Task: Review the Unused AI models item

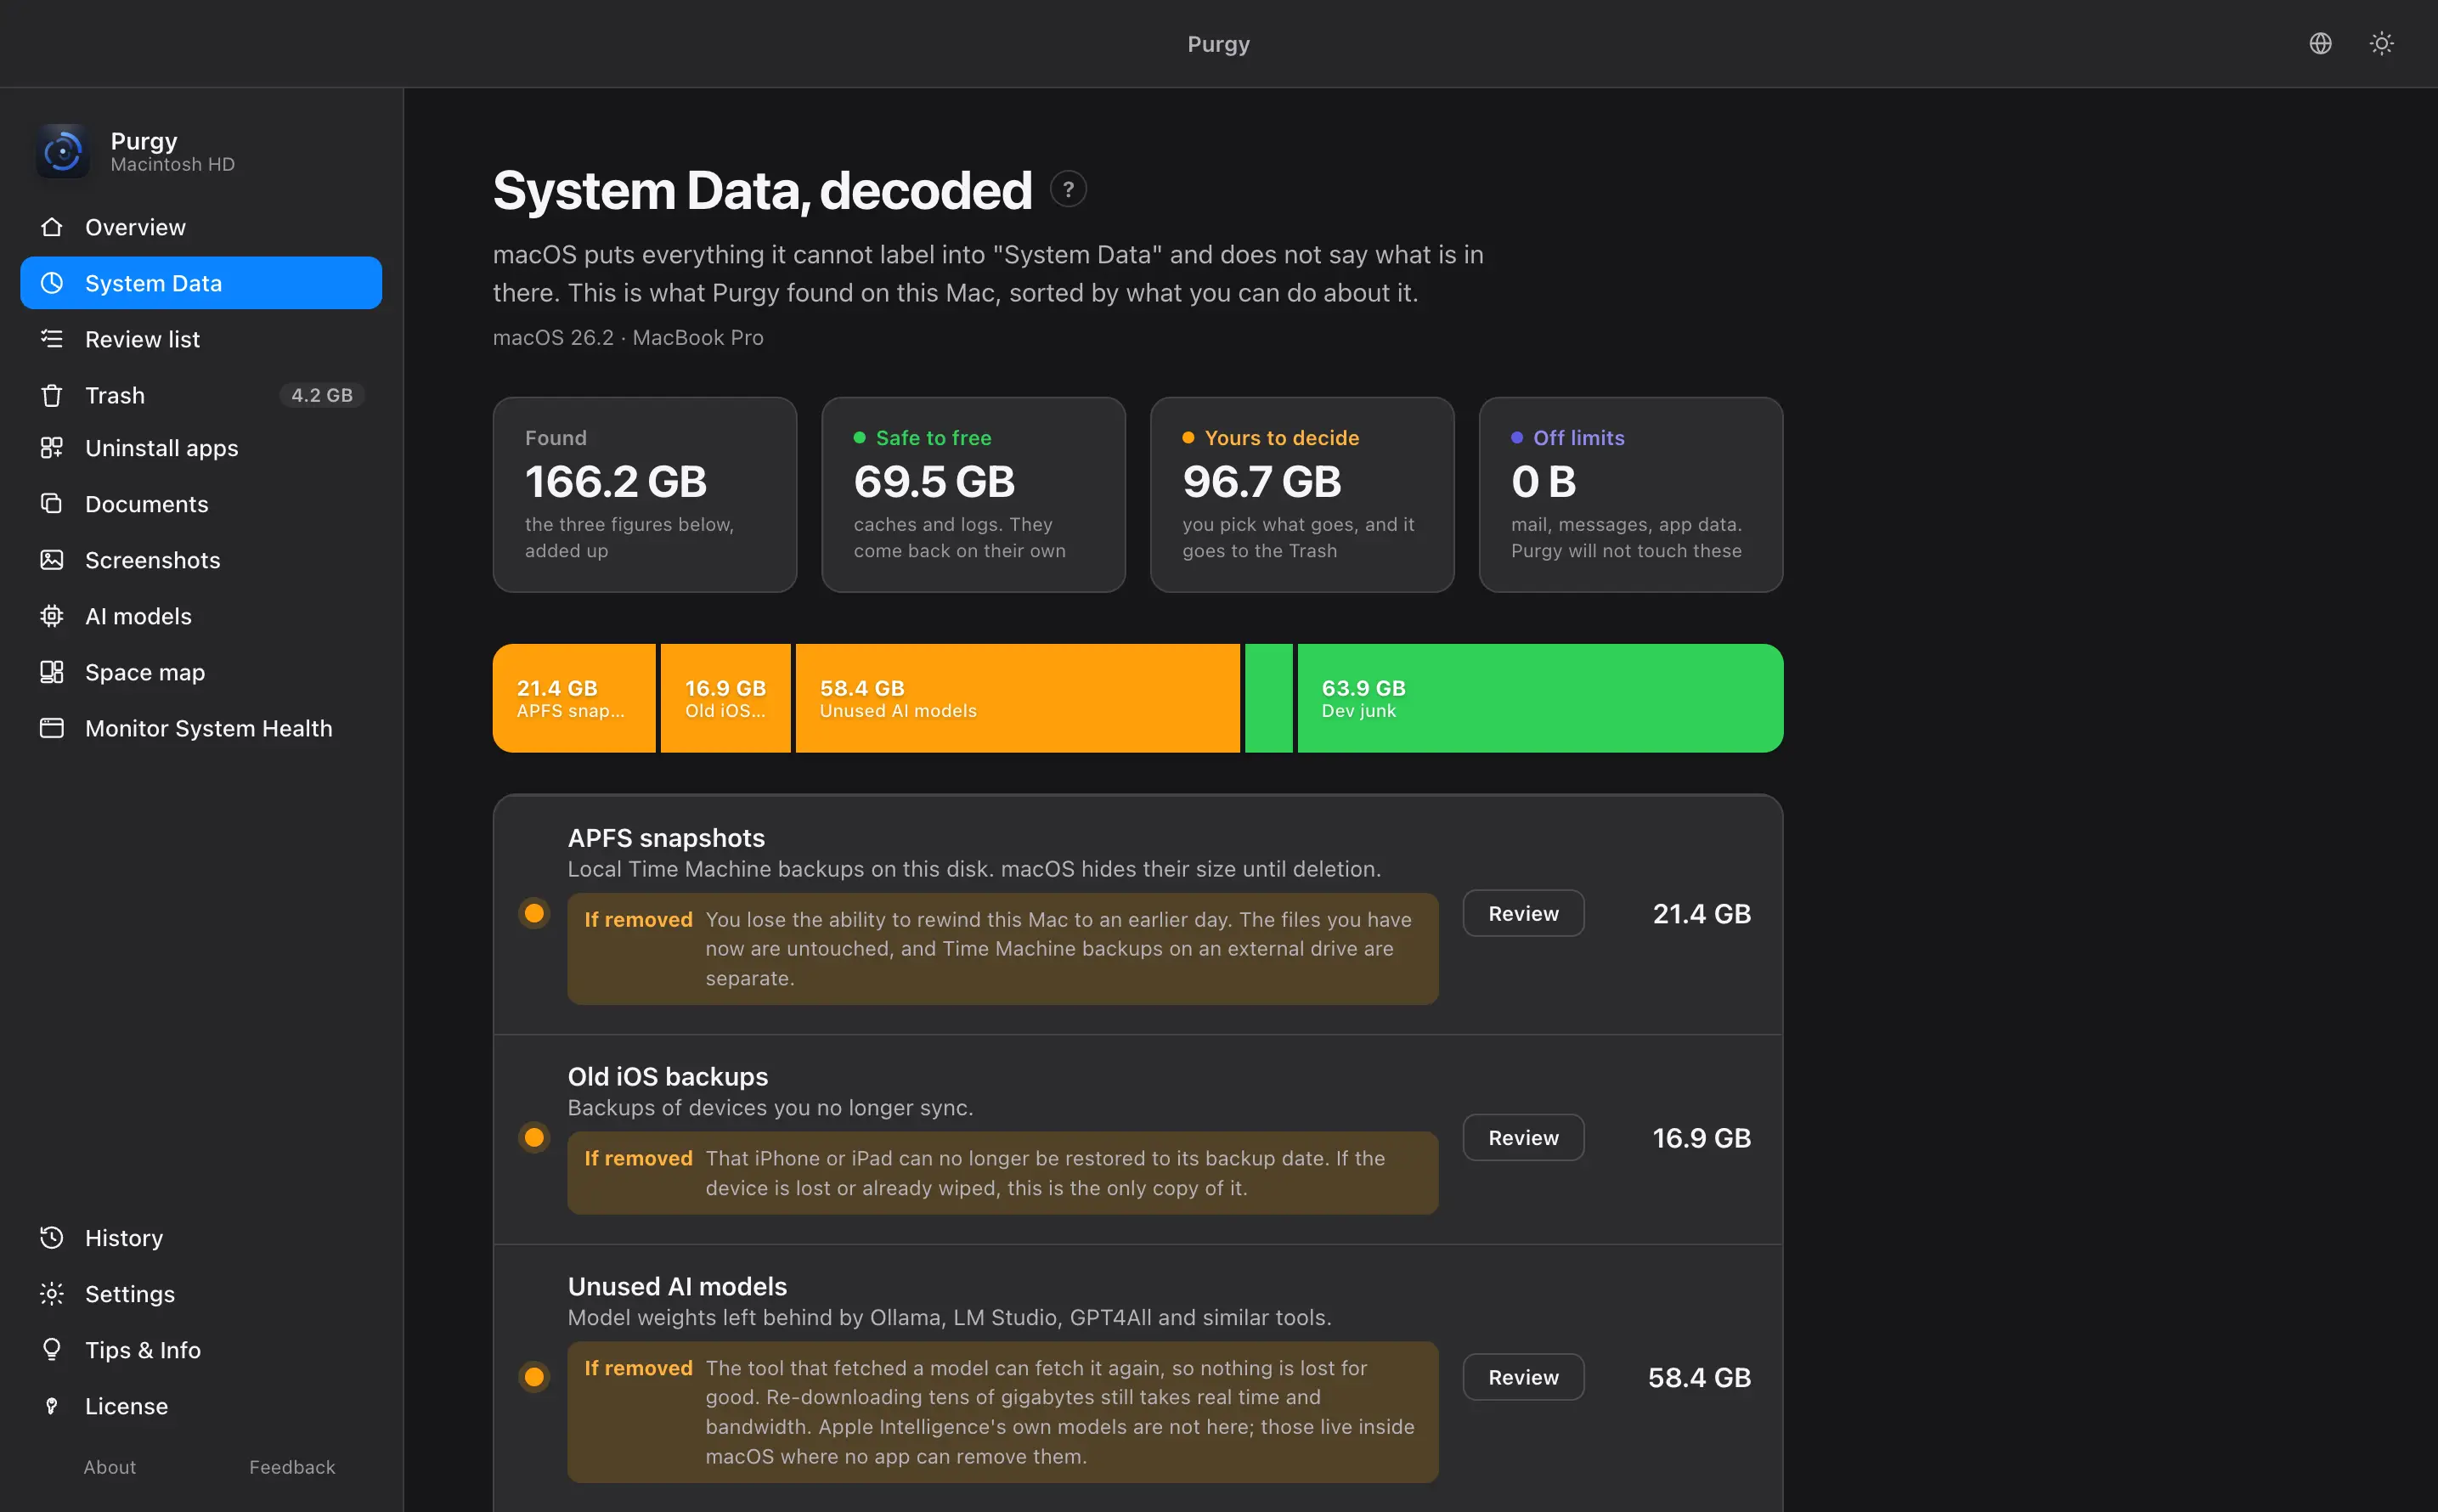Action: 1523,1377
